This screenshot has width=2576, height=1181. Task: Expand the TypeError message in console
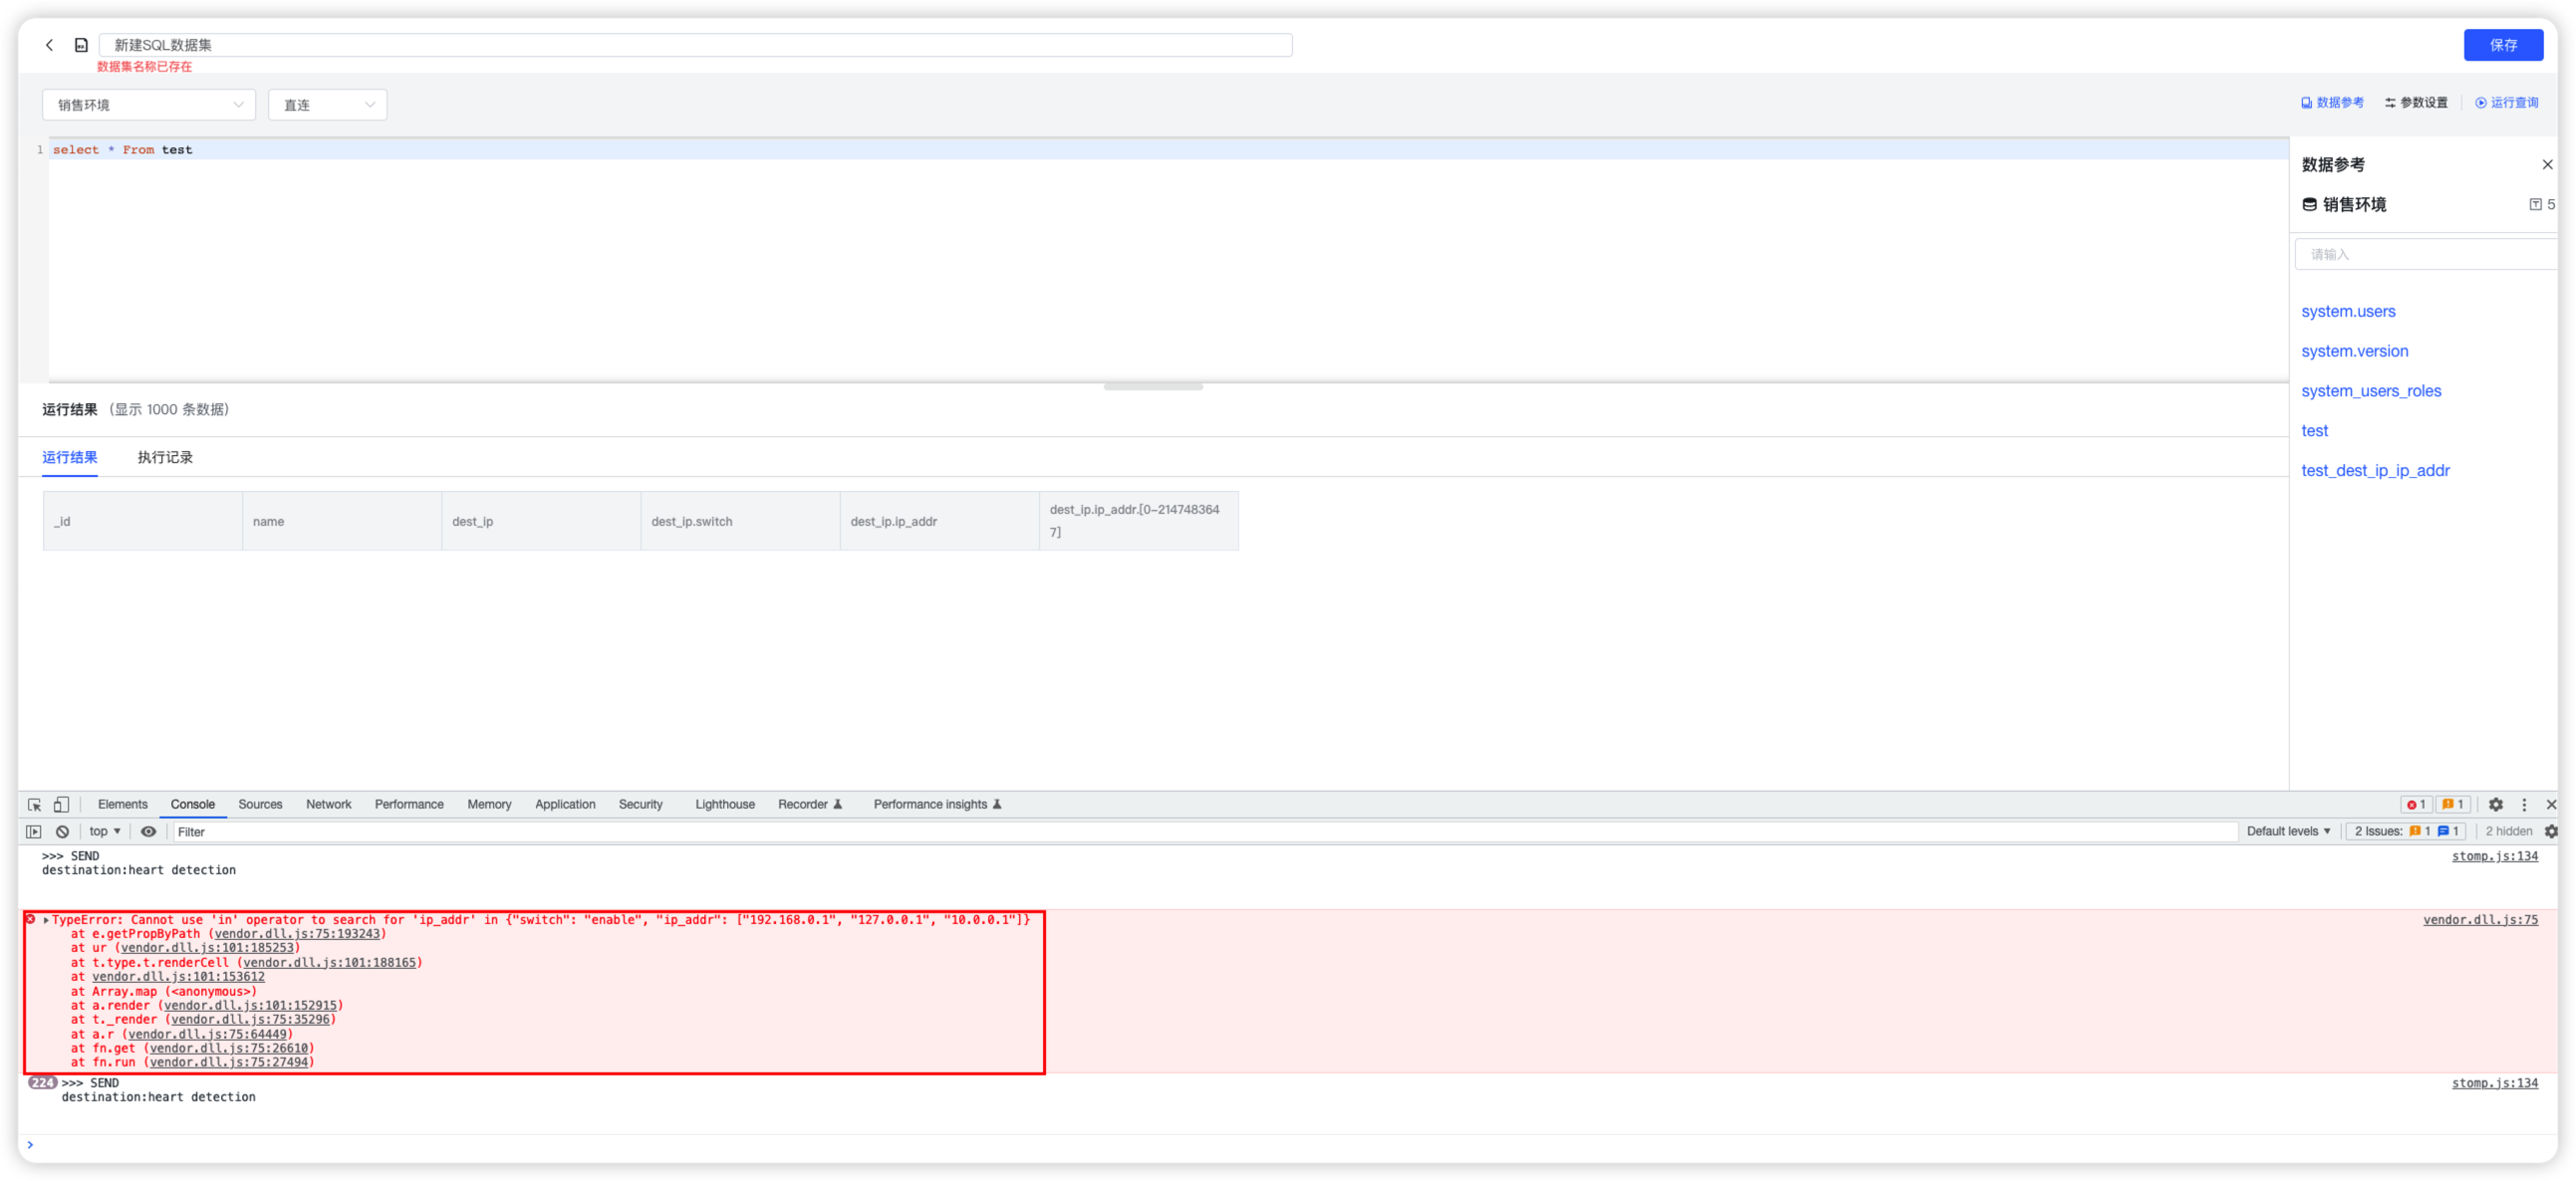click(46, 919)
